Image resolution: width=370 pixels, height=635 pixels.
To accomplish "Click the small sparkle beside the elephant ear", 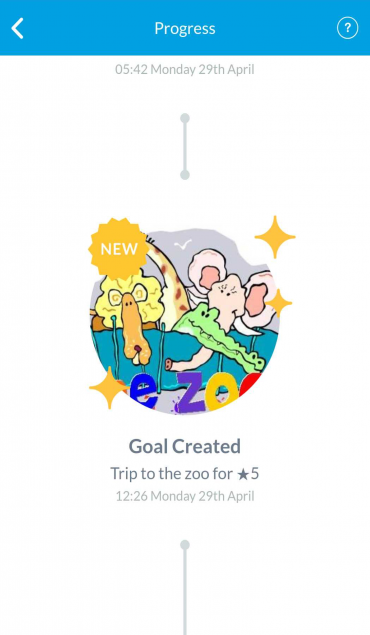I will click(279, 303).
